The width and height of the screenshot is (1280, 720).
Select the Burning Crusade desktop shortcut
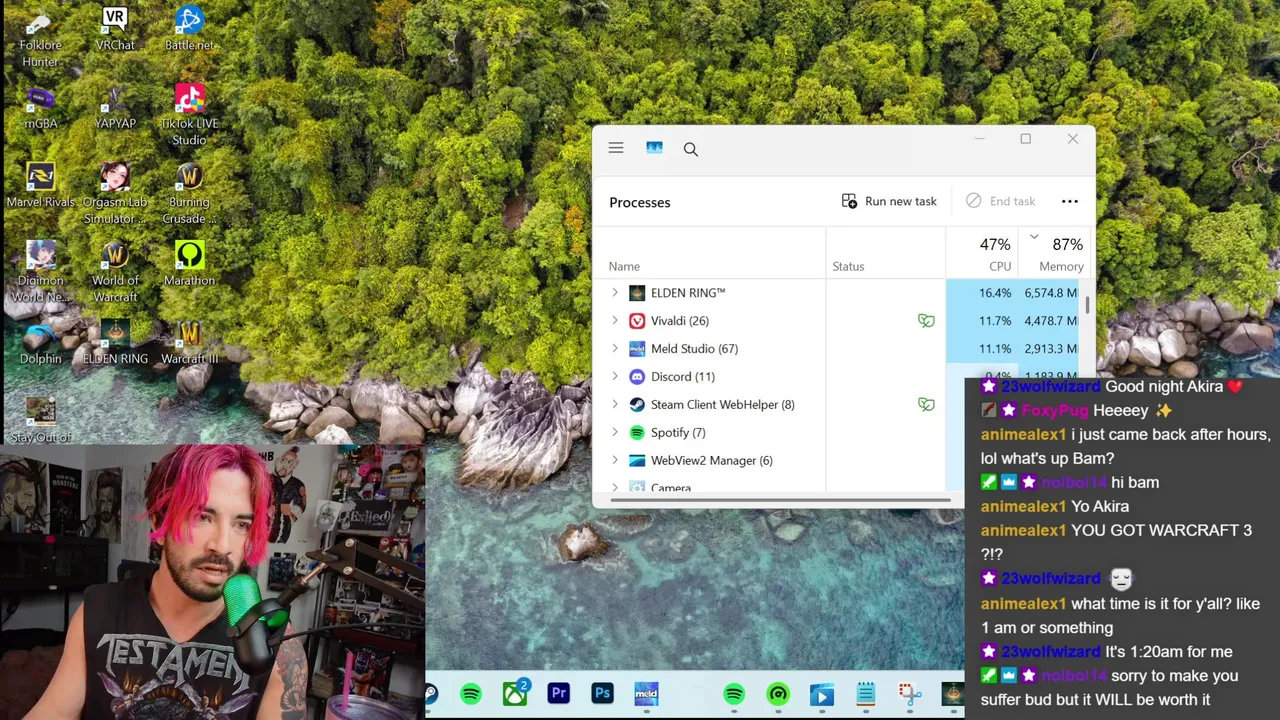pos(189,194)
